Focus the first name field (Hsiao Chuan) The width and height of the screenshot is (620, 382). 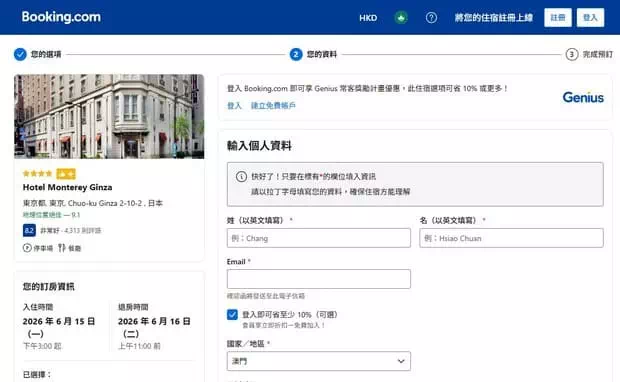[511, 238]
